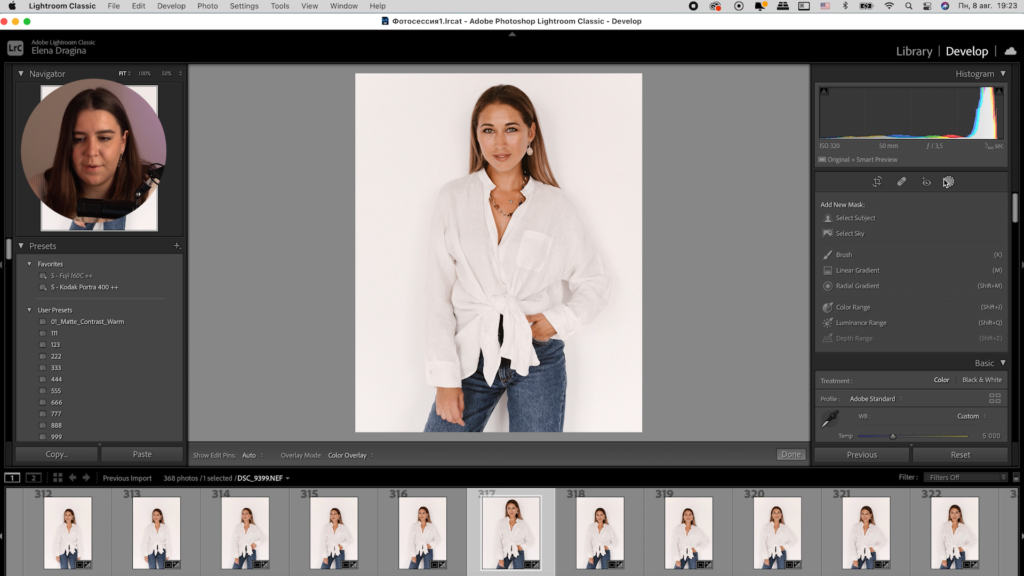Pick the White Balance eyedropper

(828, 421)
